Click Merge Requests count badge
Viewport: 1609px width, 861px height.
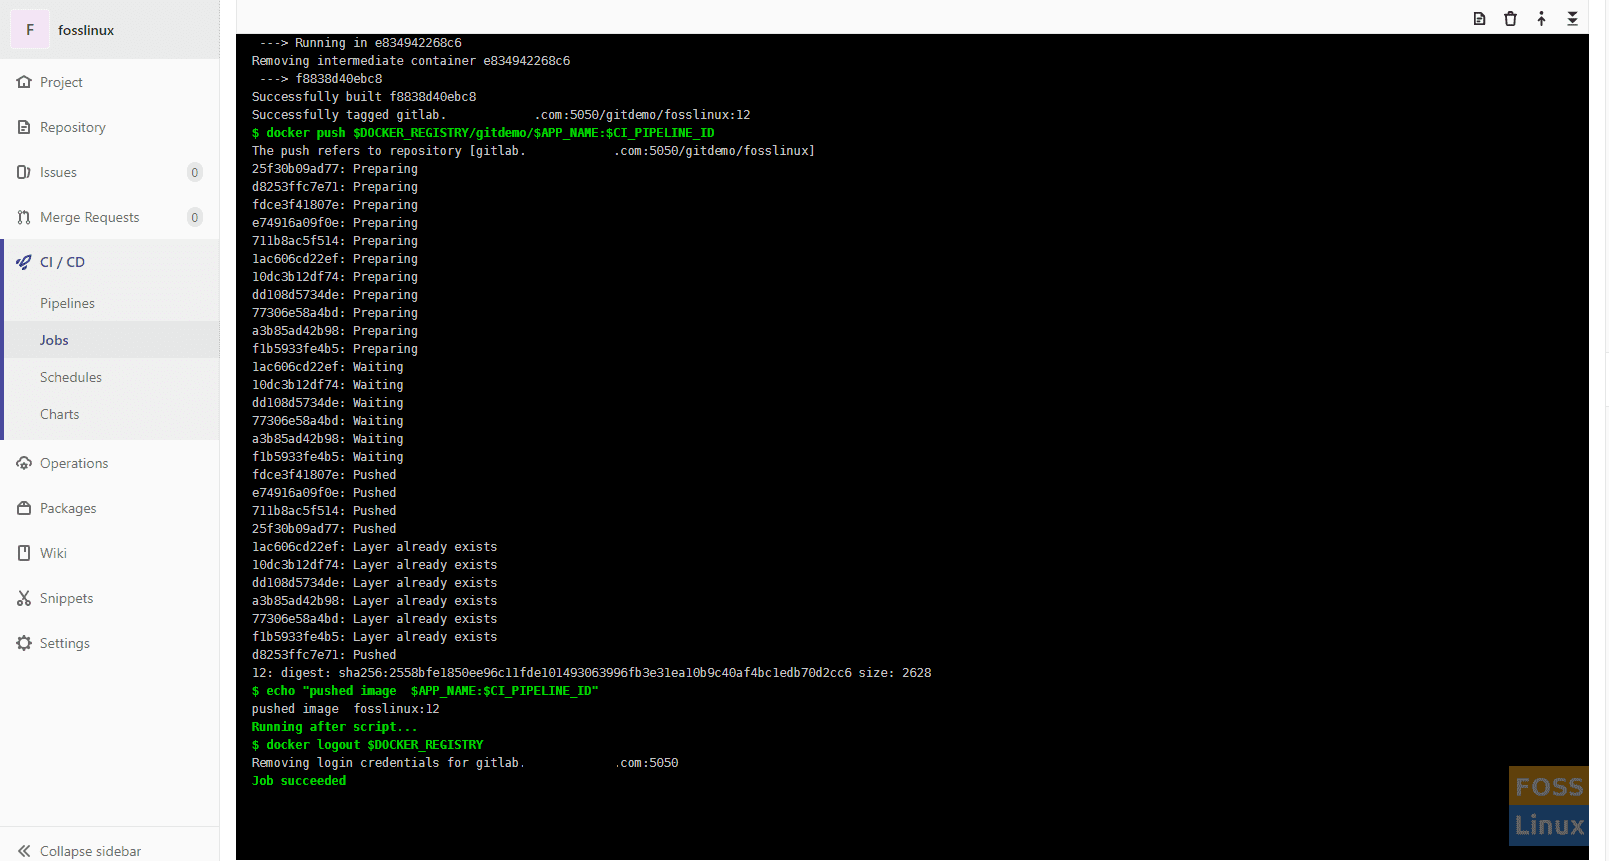(x=195, y=217)
